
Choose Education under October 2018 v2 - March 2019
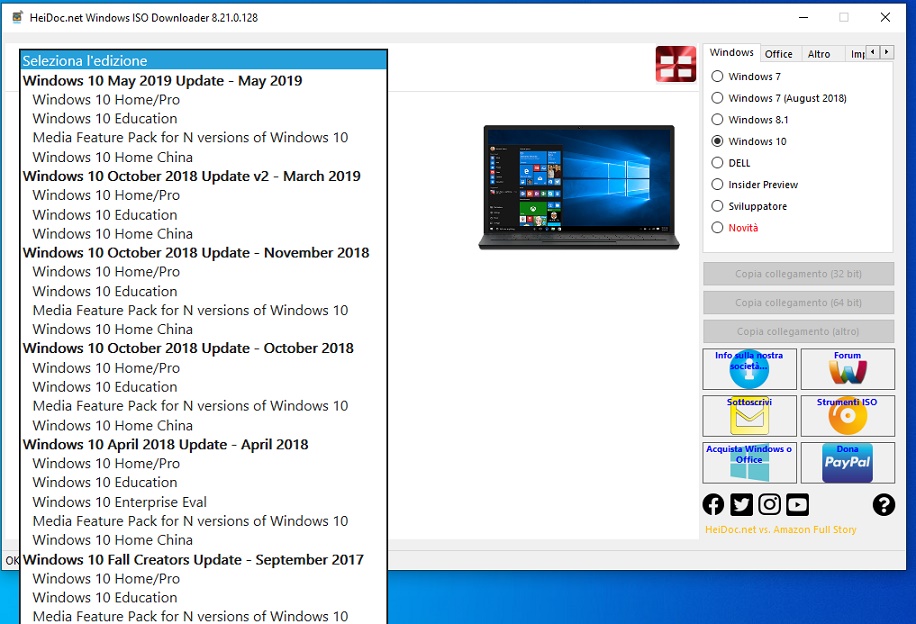203,214
